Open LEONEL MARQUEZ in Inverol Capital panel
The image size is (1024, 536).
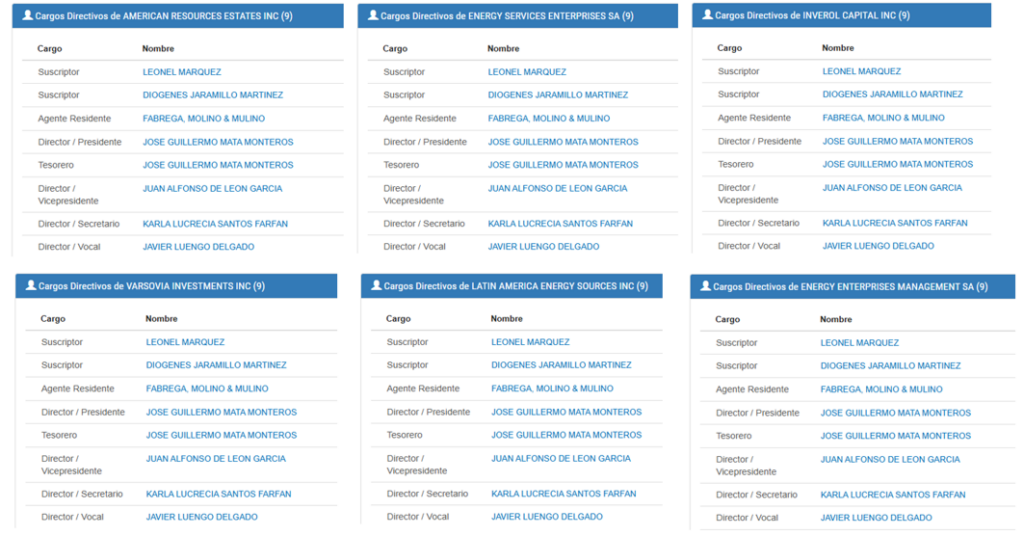pos(861,71)
